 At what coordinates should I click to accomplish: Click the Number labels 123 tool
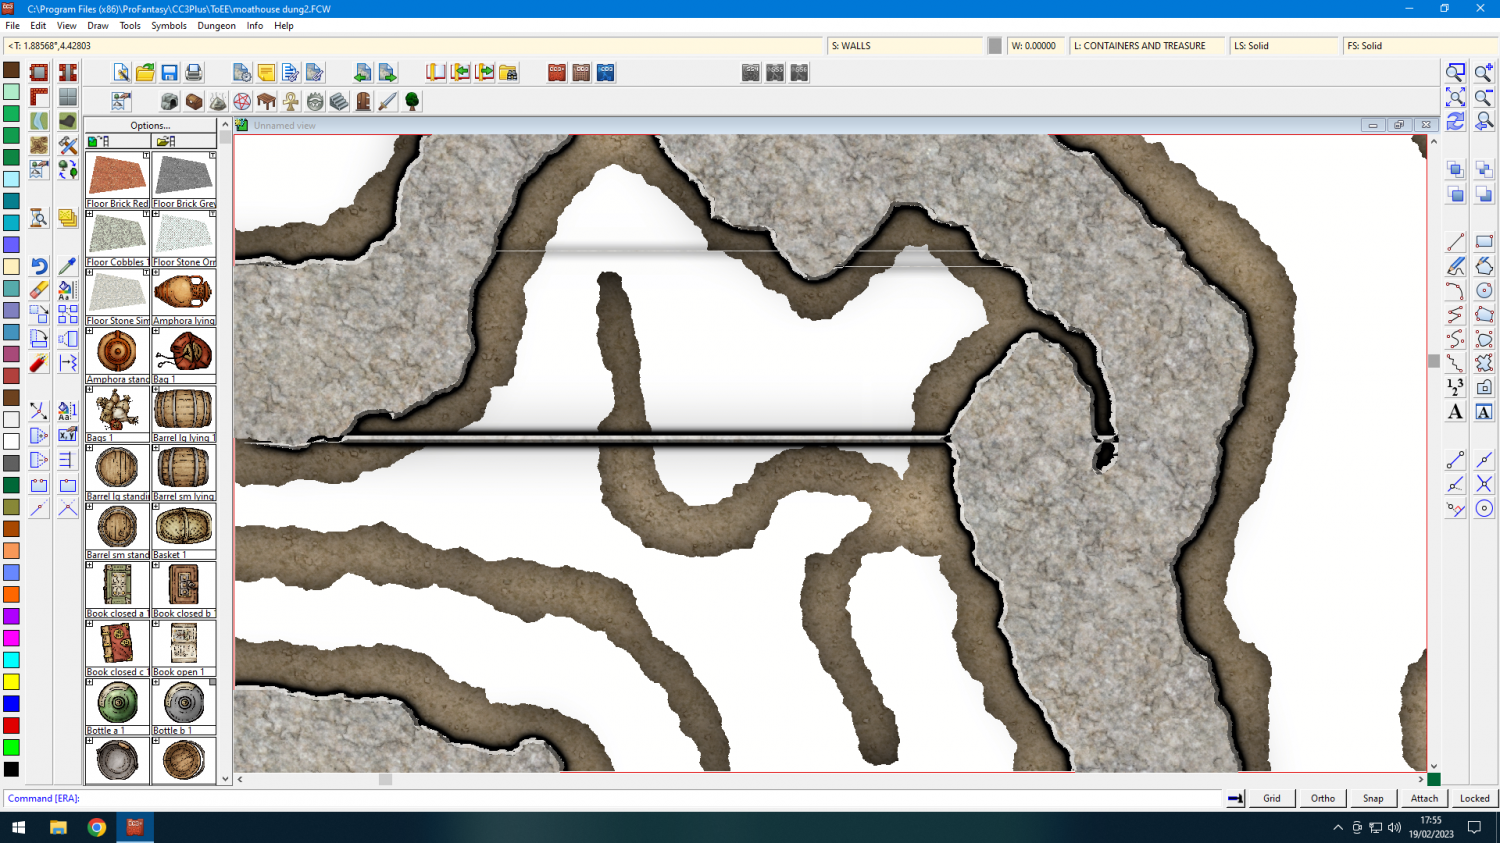click(1456, 387)
